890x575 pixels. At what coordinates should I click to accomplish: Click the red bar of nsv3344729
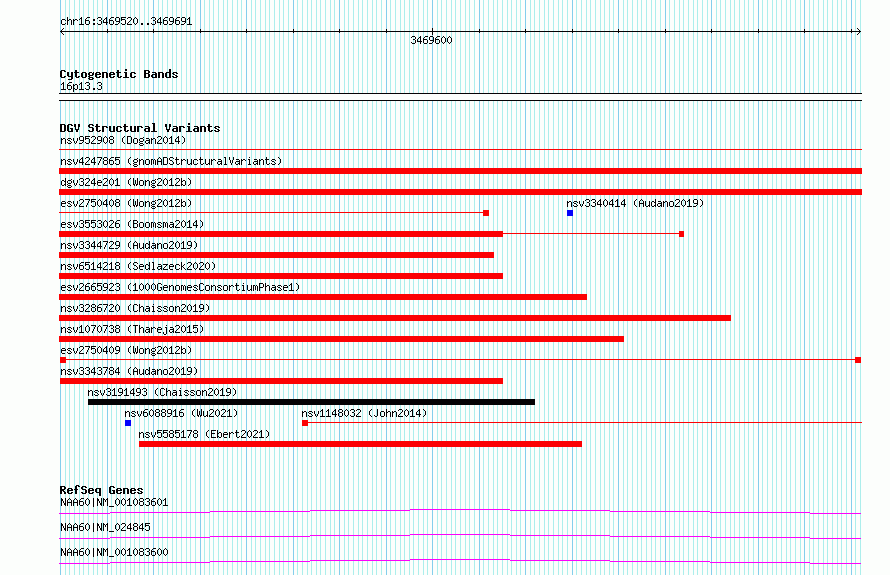point(276,255)
